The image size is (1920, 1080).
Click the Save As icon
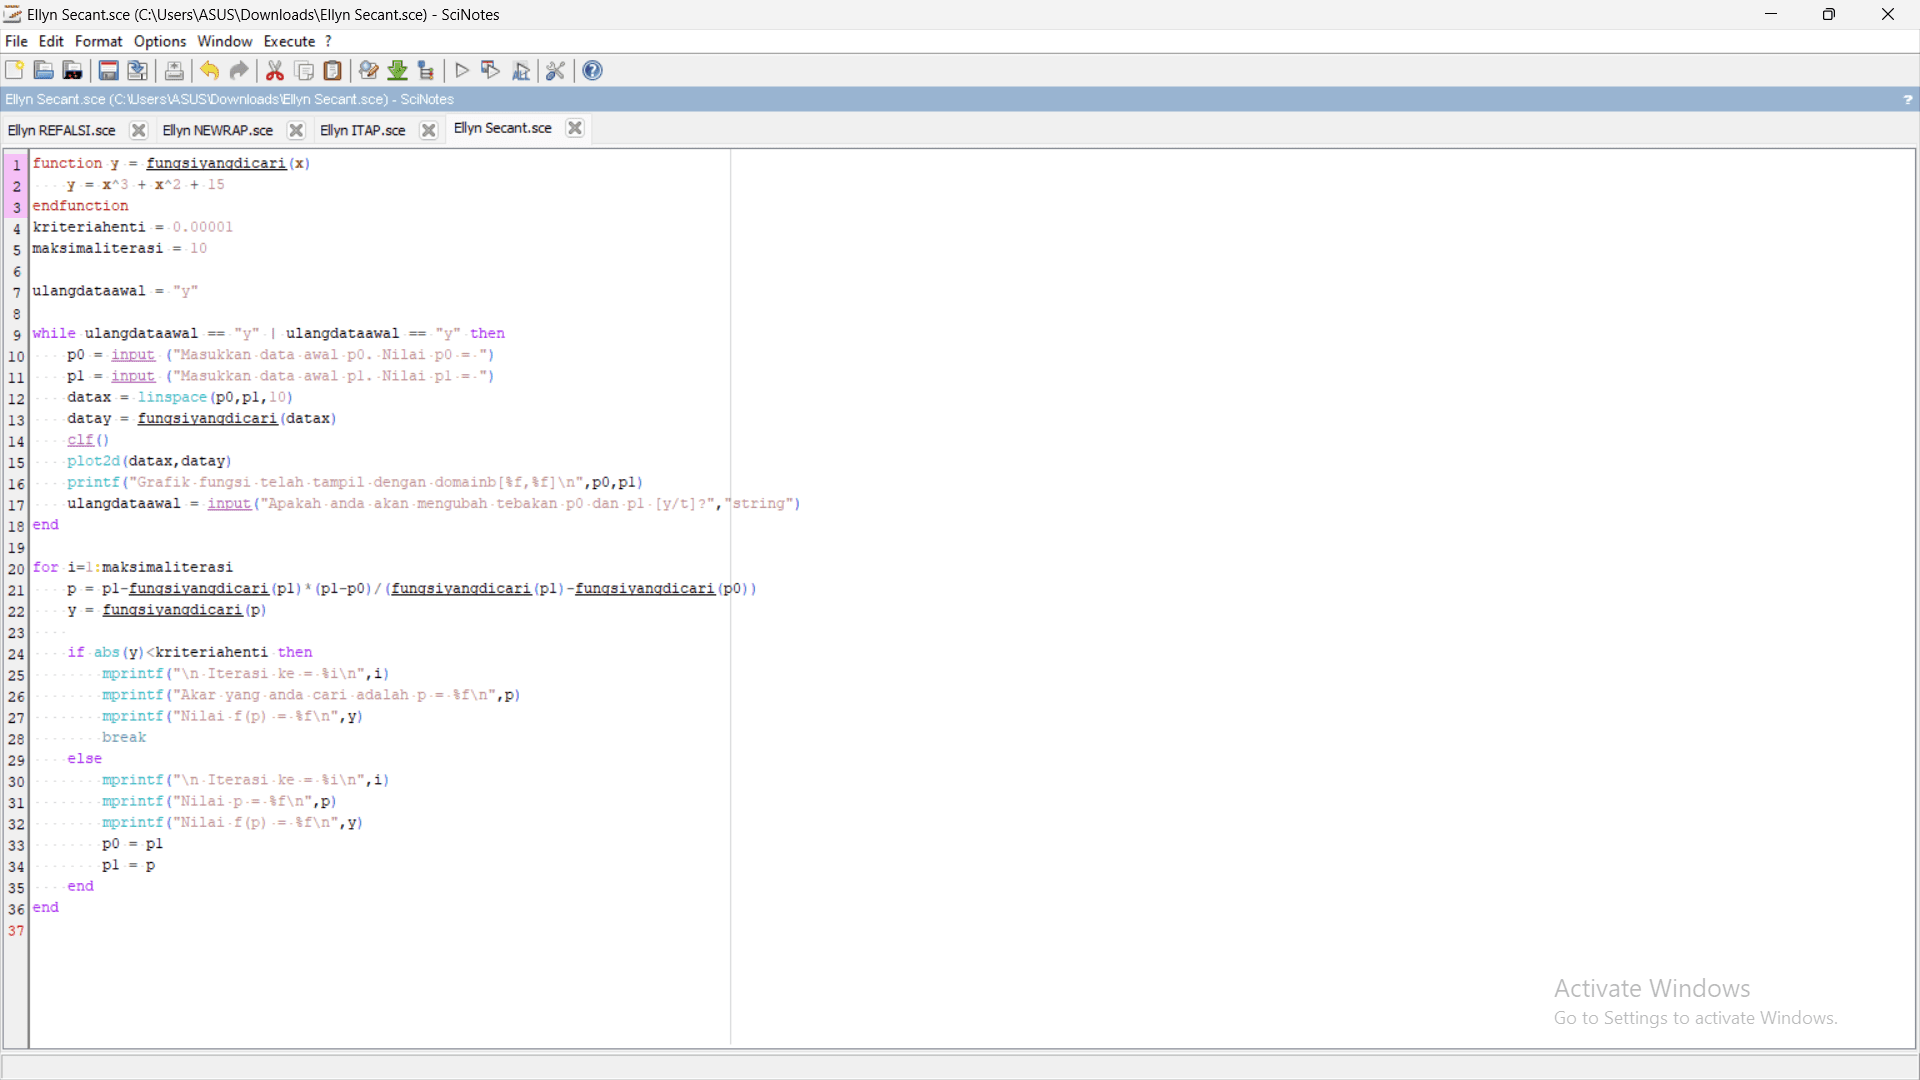pyautogui.click(x=138, y=70)
